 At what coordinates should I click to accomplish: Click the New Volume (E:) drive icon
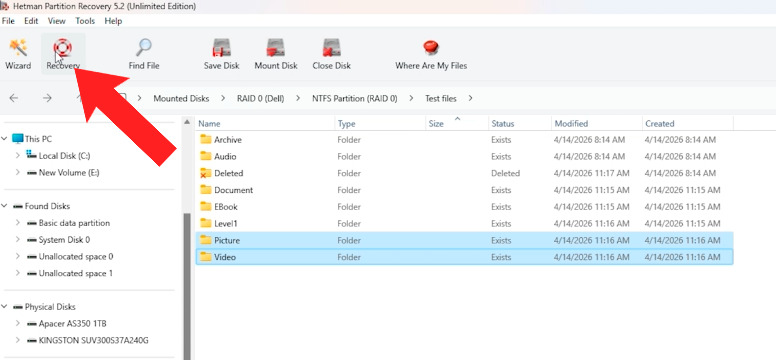click(32, 173)
